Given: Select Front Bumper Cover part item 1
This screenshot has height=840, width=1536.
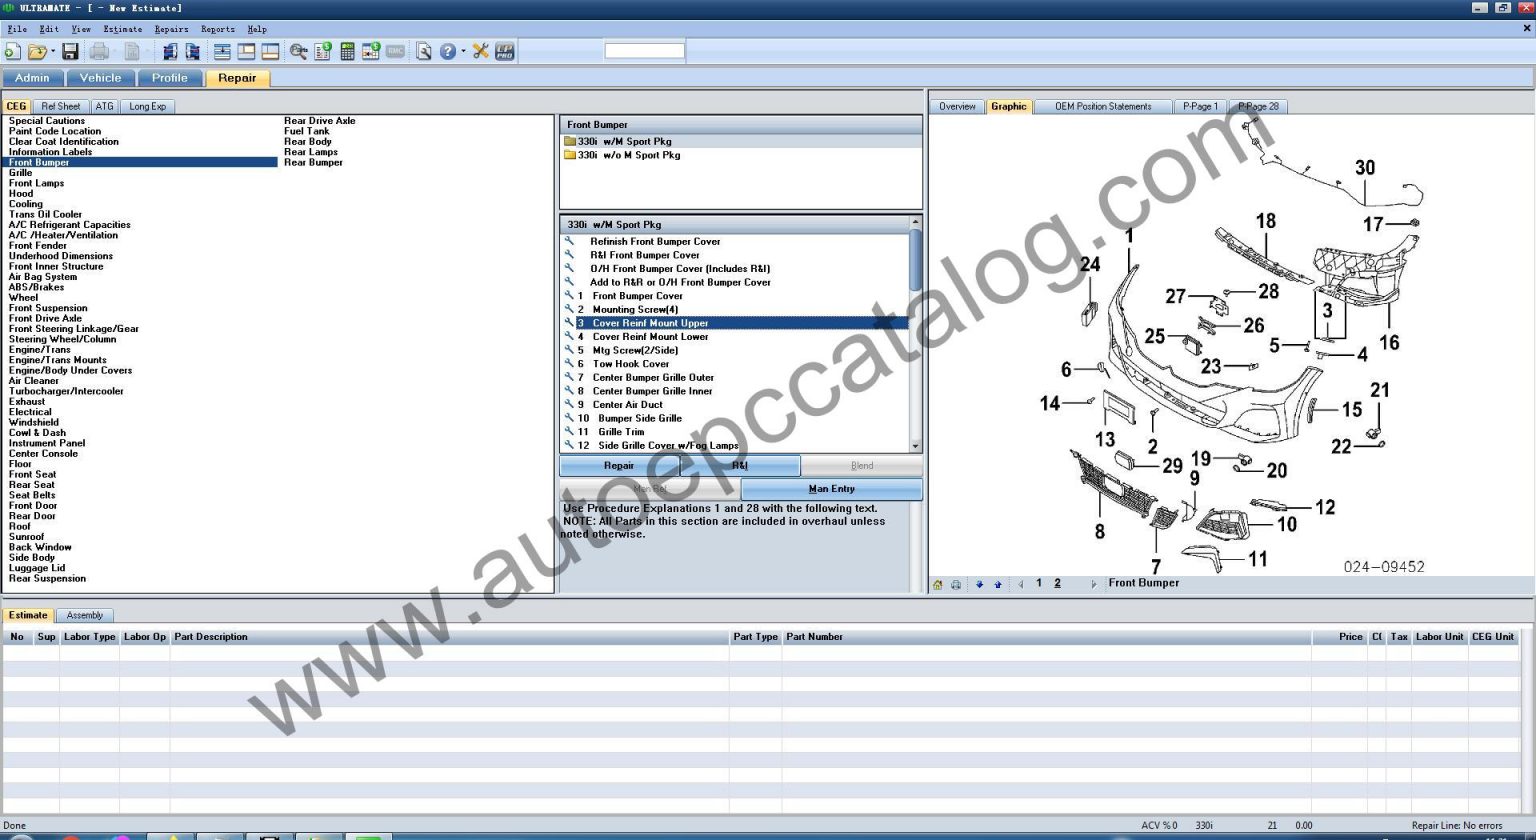Looking at the screenshot, I should [x=637, y=296].
